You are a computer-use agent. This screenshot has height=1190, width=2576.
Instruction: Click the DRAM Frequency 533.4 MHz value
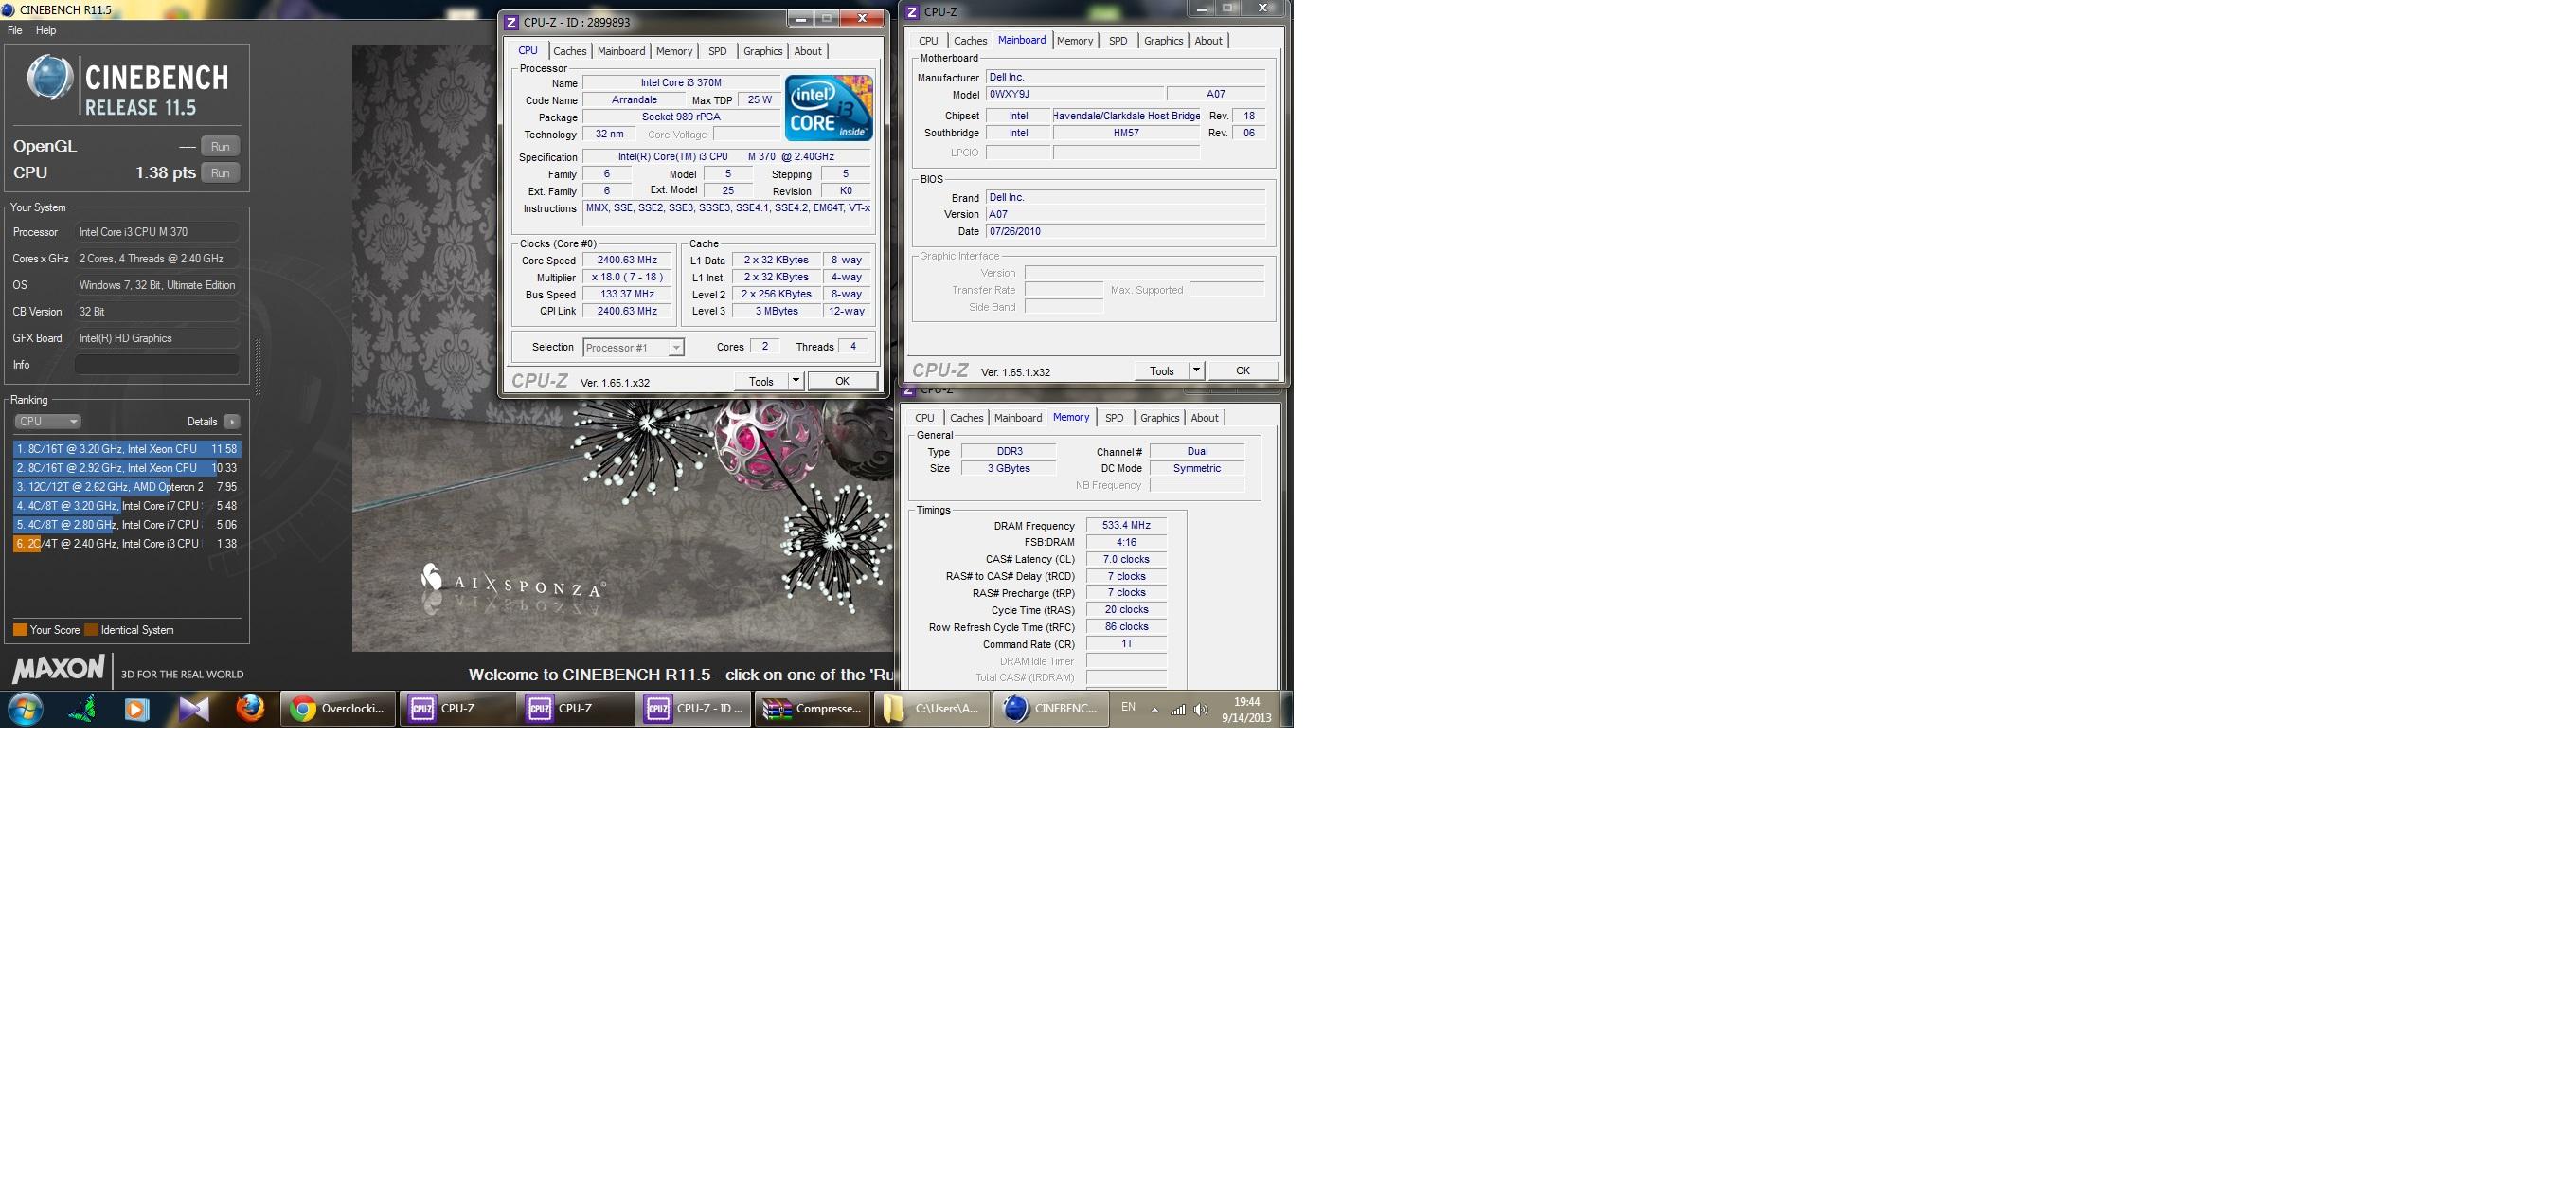[x=1126, y=525]
